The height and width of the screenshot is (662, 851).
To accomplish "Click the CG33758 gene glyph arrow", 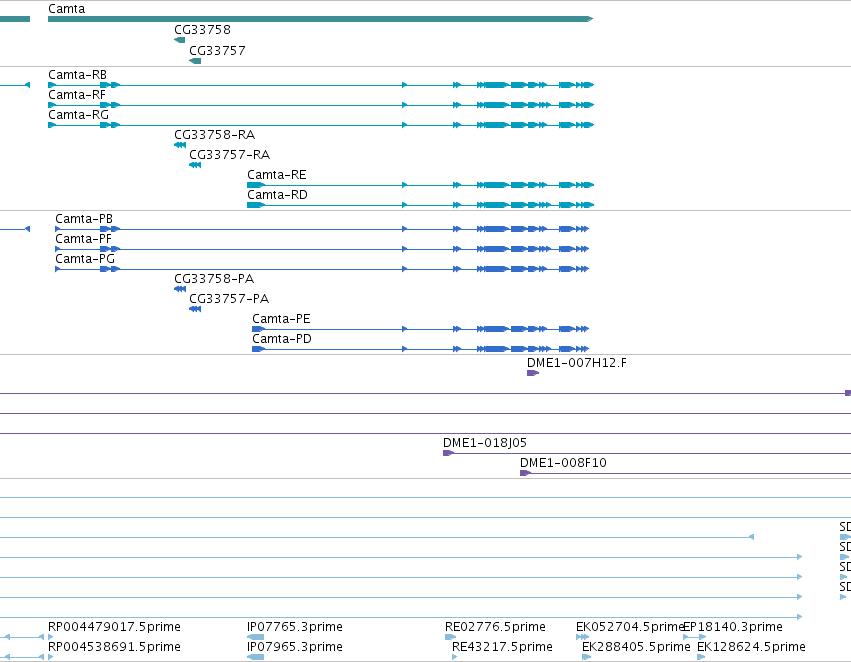I will [180, 40].
